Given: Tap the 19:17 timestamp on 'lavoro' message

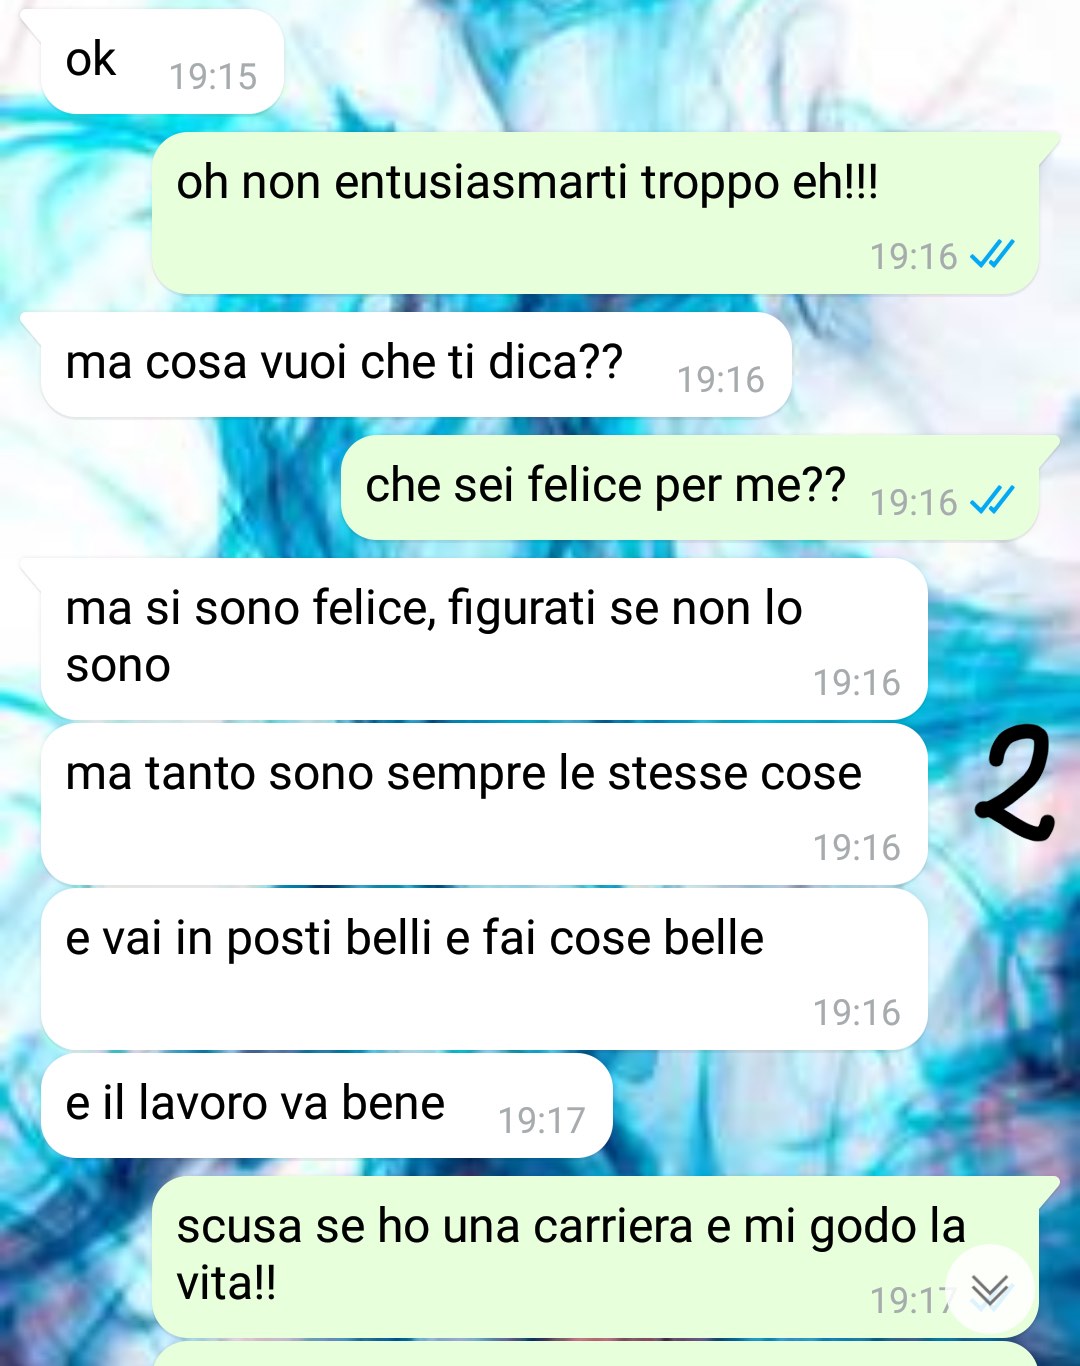Looking at the screenshot, I should 542,1121.
